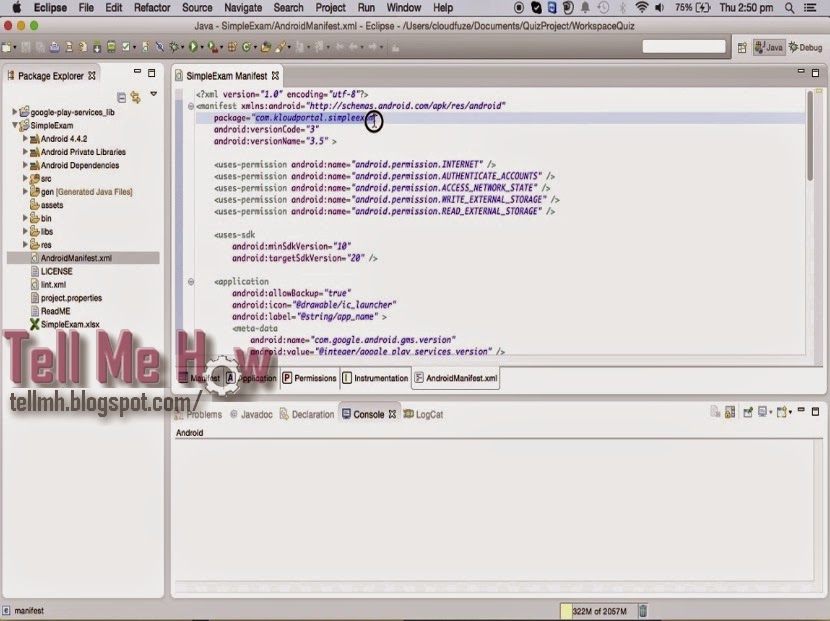The width and height of the screenshot is (830, 621).
Task: Open the Refactor menu
Action: tap(152, 7)
